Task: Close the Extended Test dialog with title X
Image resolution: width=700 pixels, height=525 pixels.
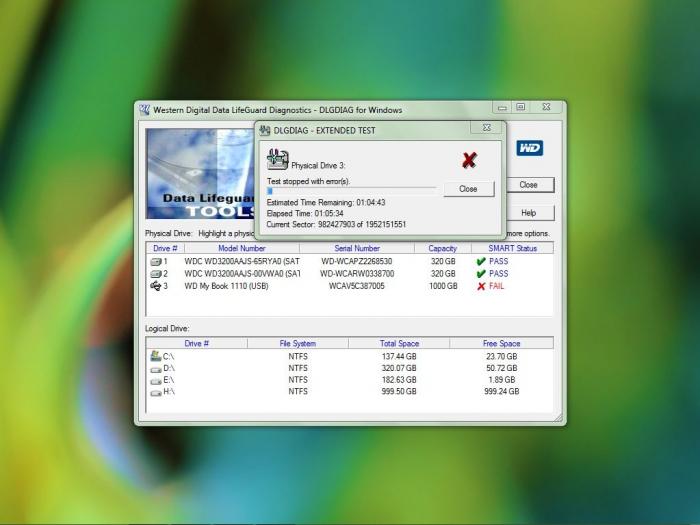Action: 487,128
